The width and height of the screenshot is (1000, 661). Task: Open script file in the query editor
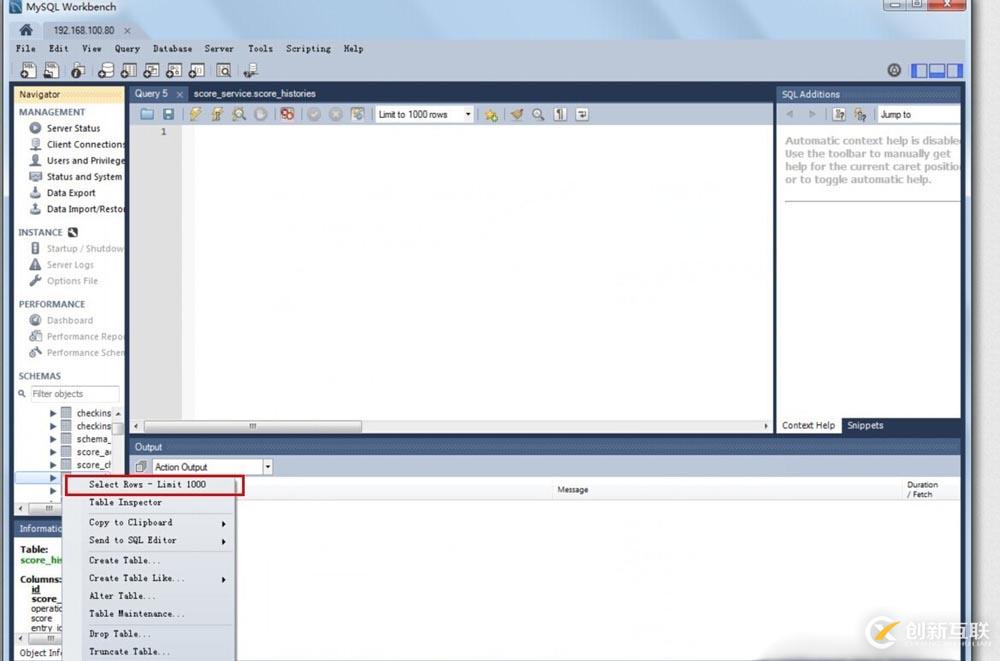(x=147, y=114)
